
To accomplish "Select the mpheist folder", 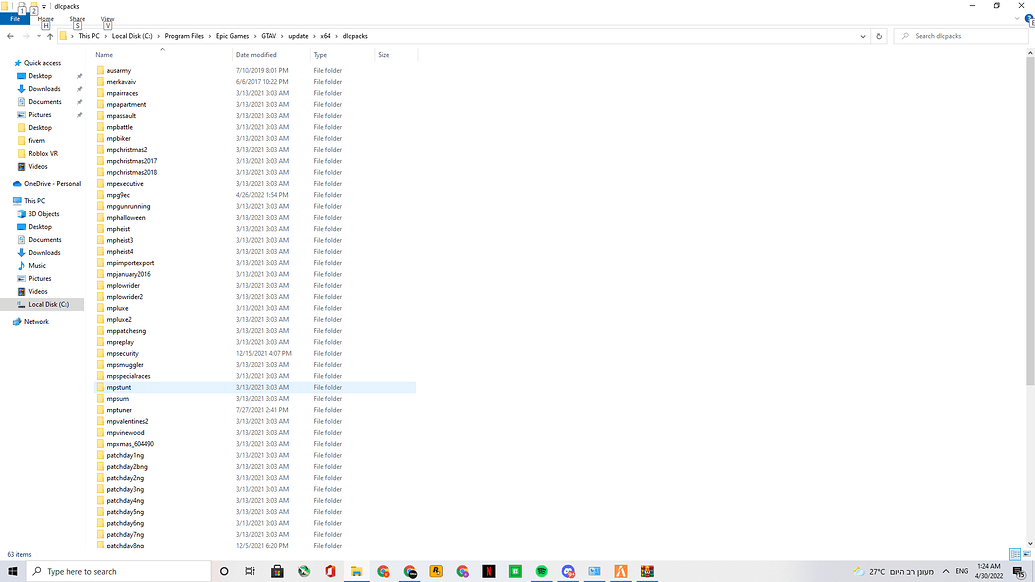I will (x=120, y=229).
